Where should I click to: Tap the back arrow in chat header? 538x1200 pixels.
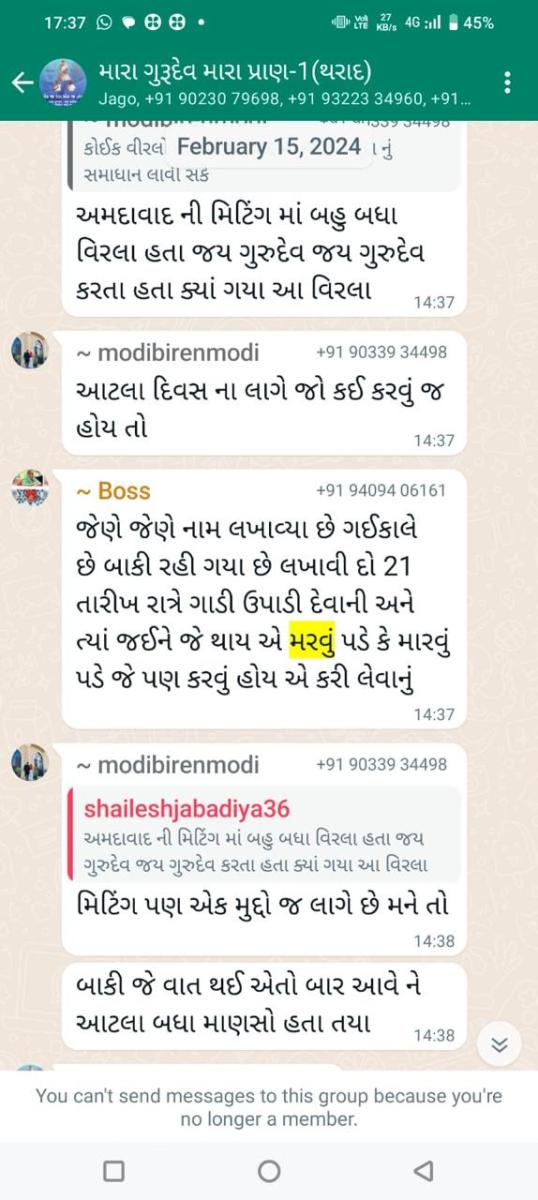click(22, 83)
